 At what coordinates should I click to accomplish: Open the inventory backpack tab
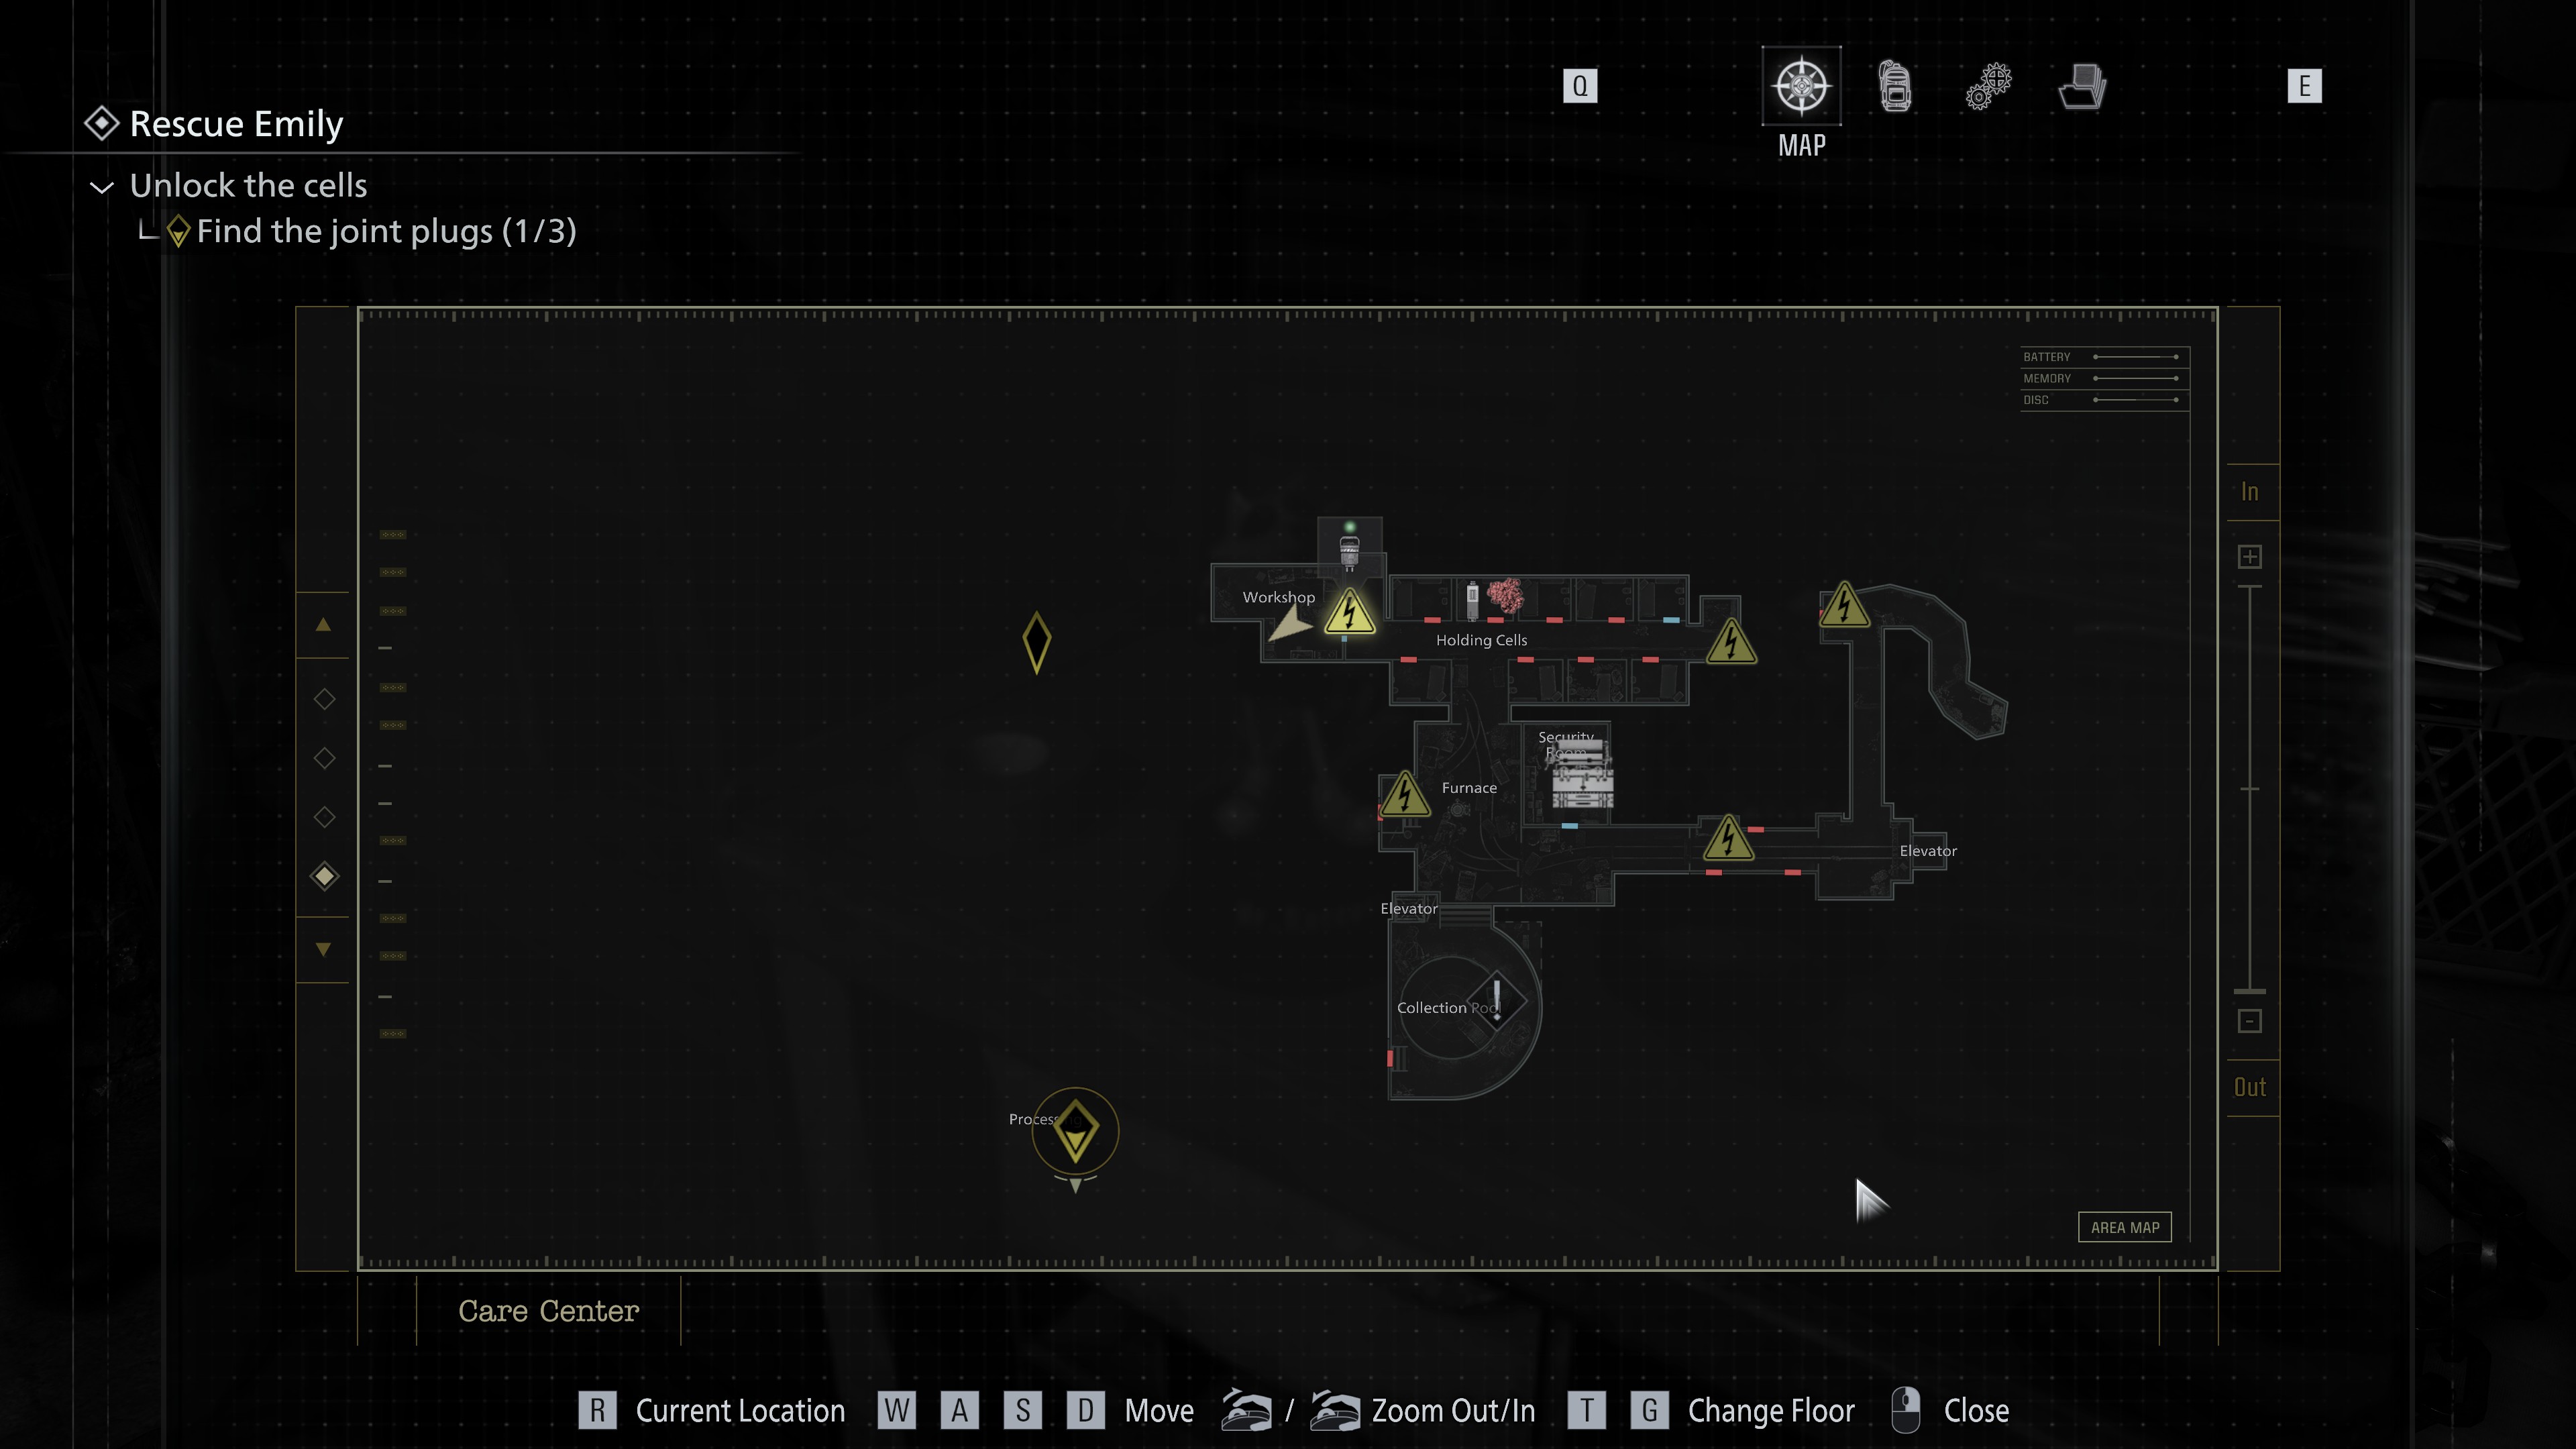click(1895, 86)
